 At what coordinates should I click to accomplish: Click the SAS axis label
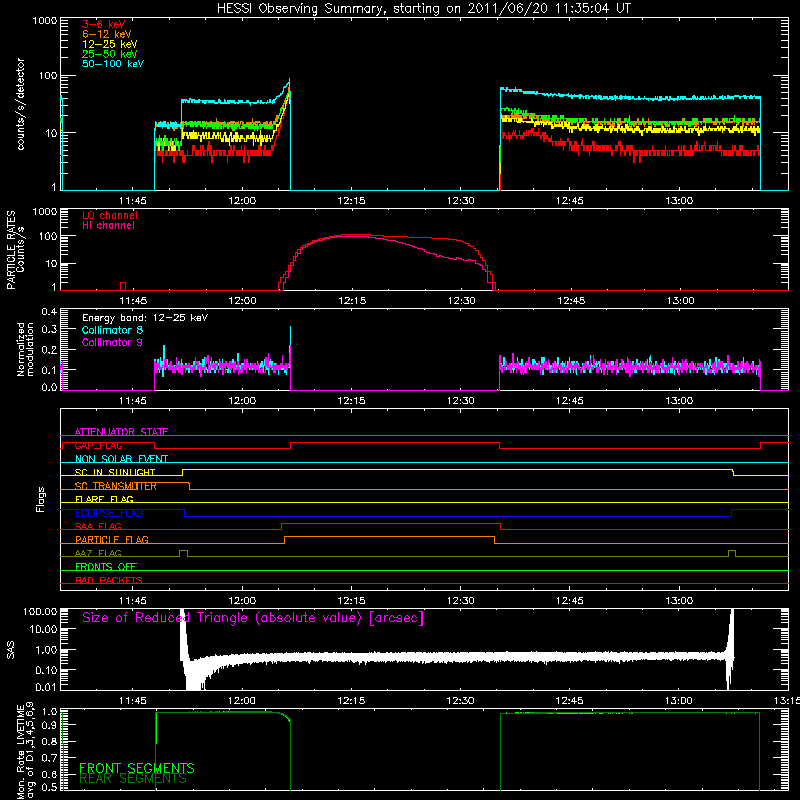tap(11, 649)
